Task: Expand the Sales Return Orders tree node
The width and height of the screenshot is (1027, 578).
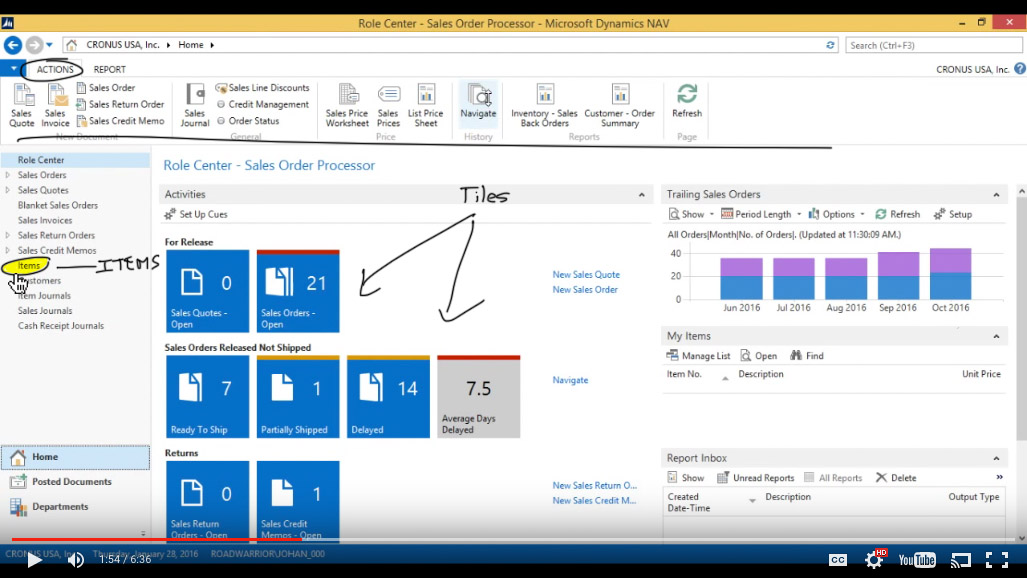Action: click(8, 235)
